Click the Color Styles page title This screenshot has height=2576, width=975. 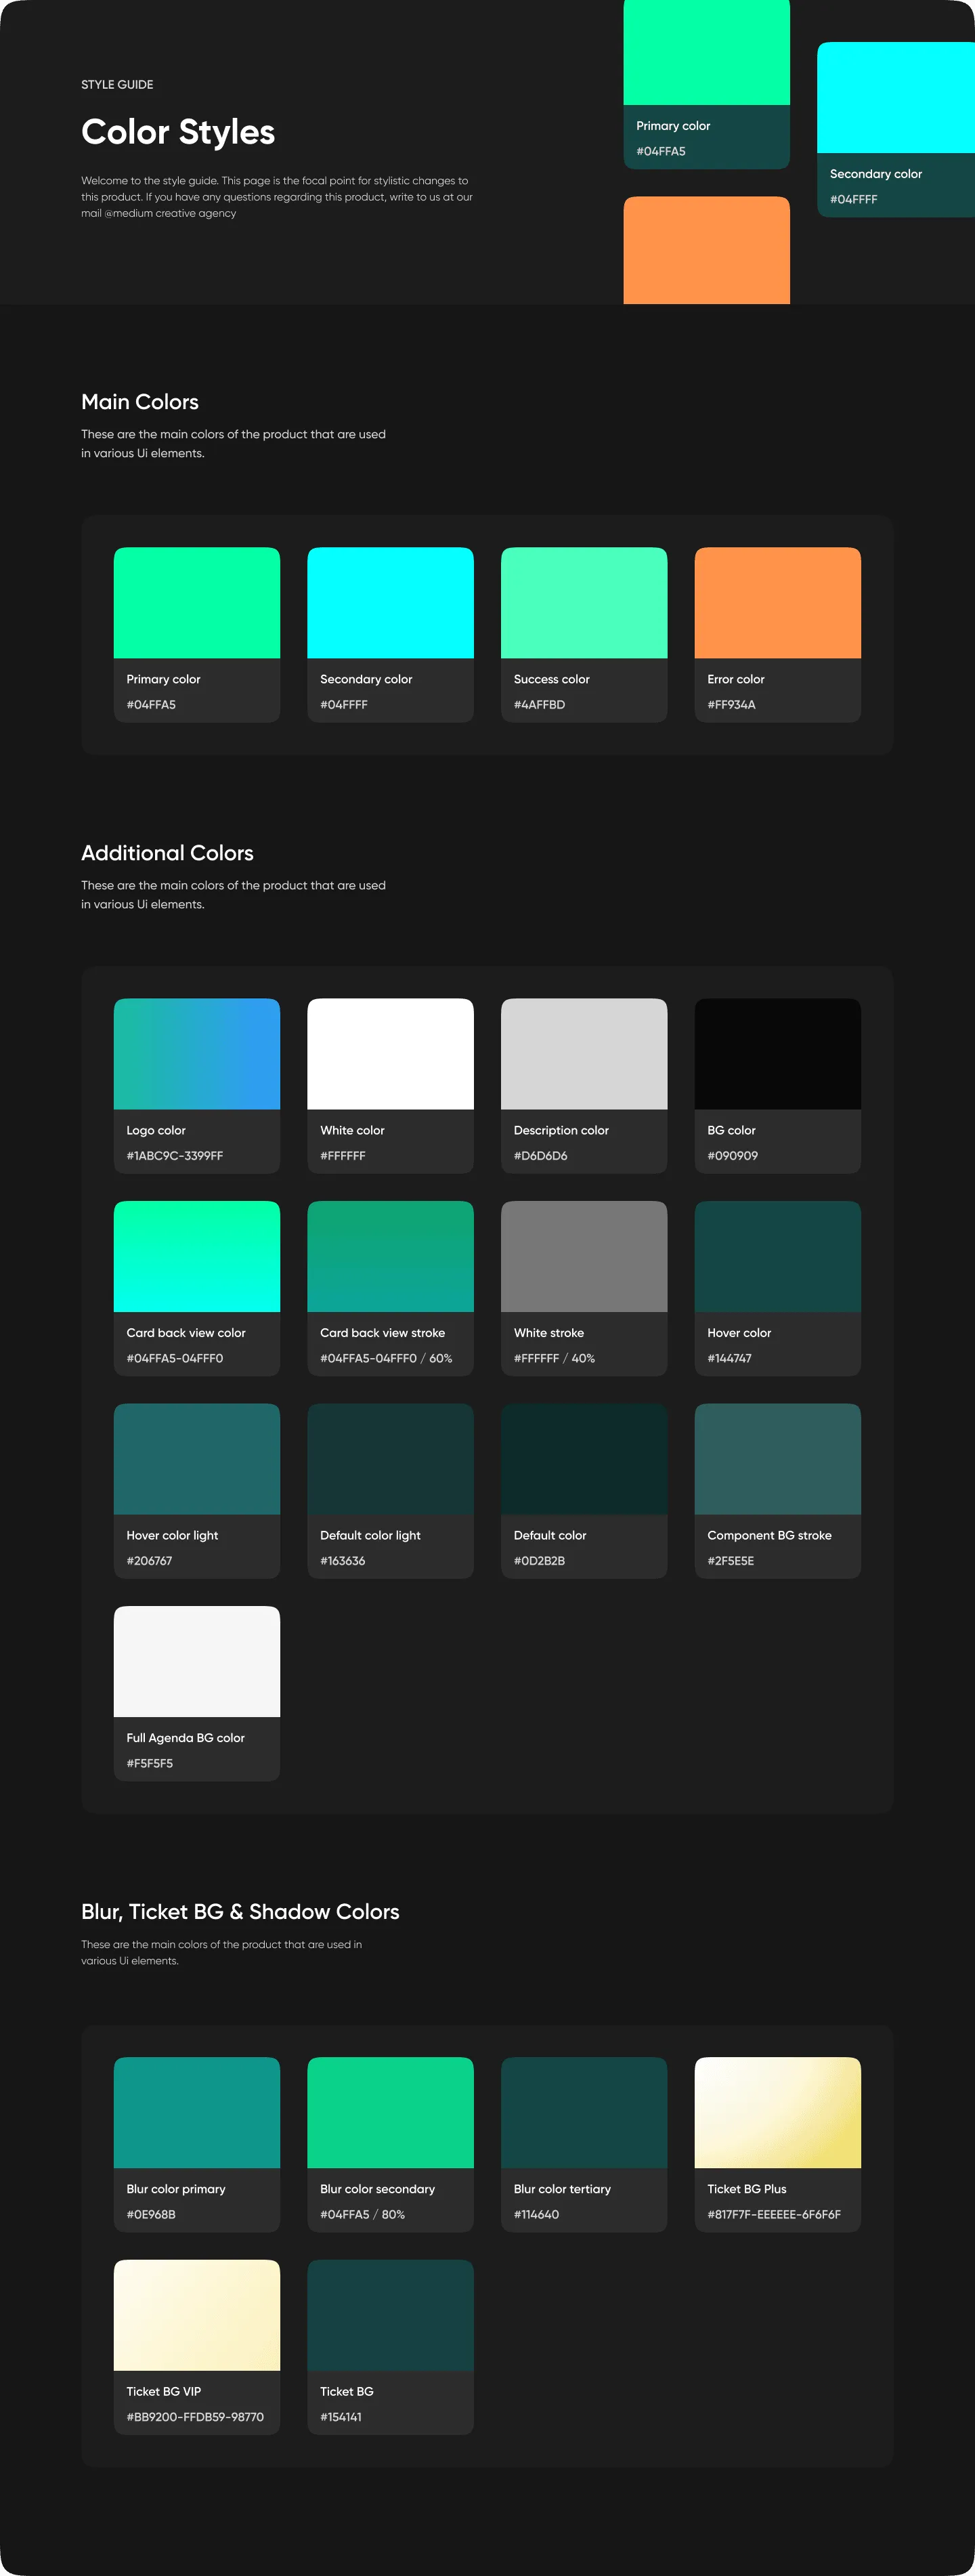point(178,132)
